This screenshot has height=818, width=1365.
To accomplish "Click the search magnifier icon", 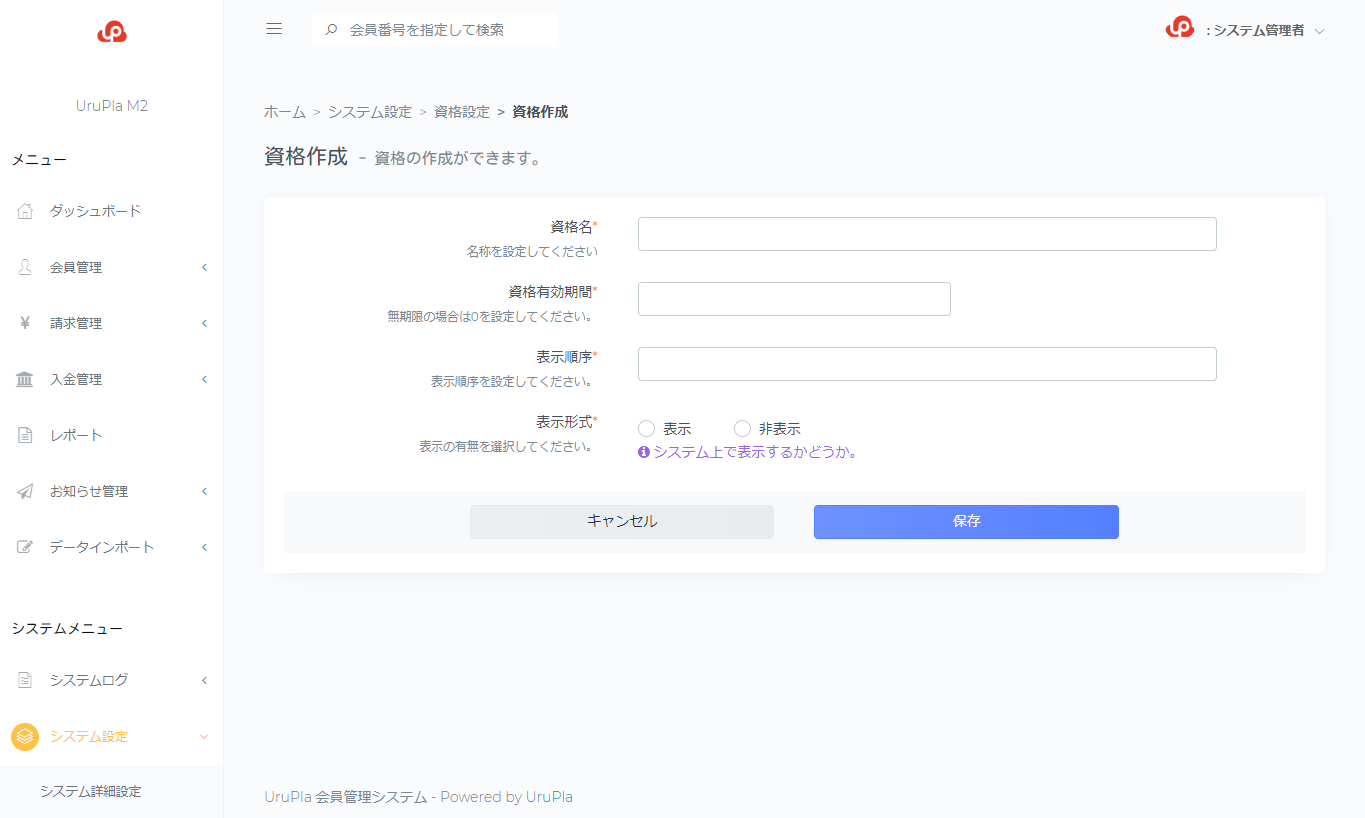I will pyautogui.click(x=332, y=30).
